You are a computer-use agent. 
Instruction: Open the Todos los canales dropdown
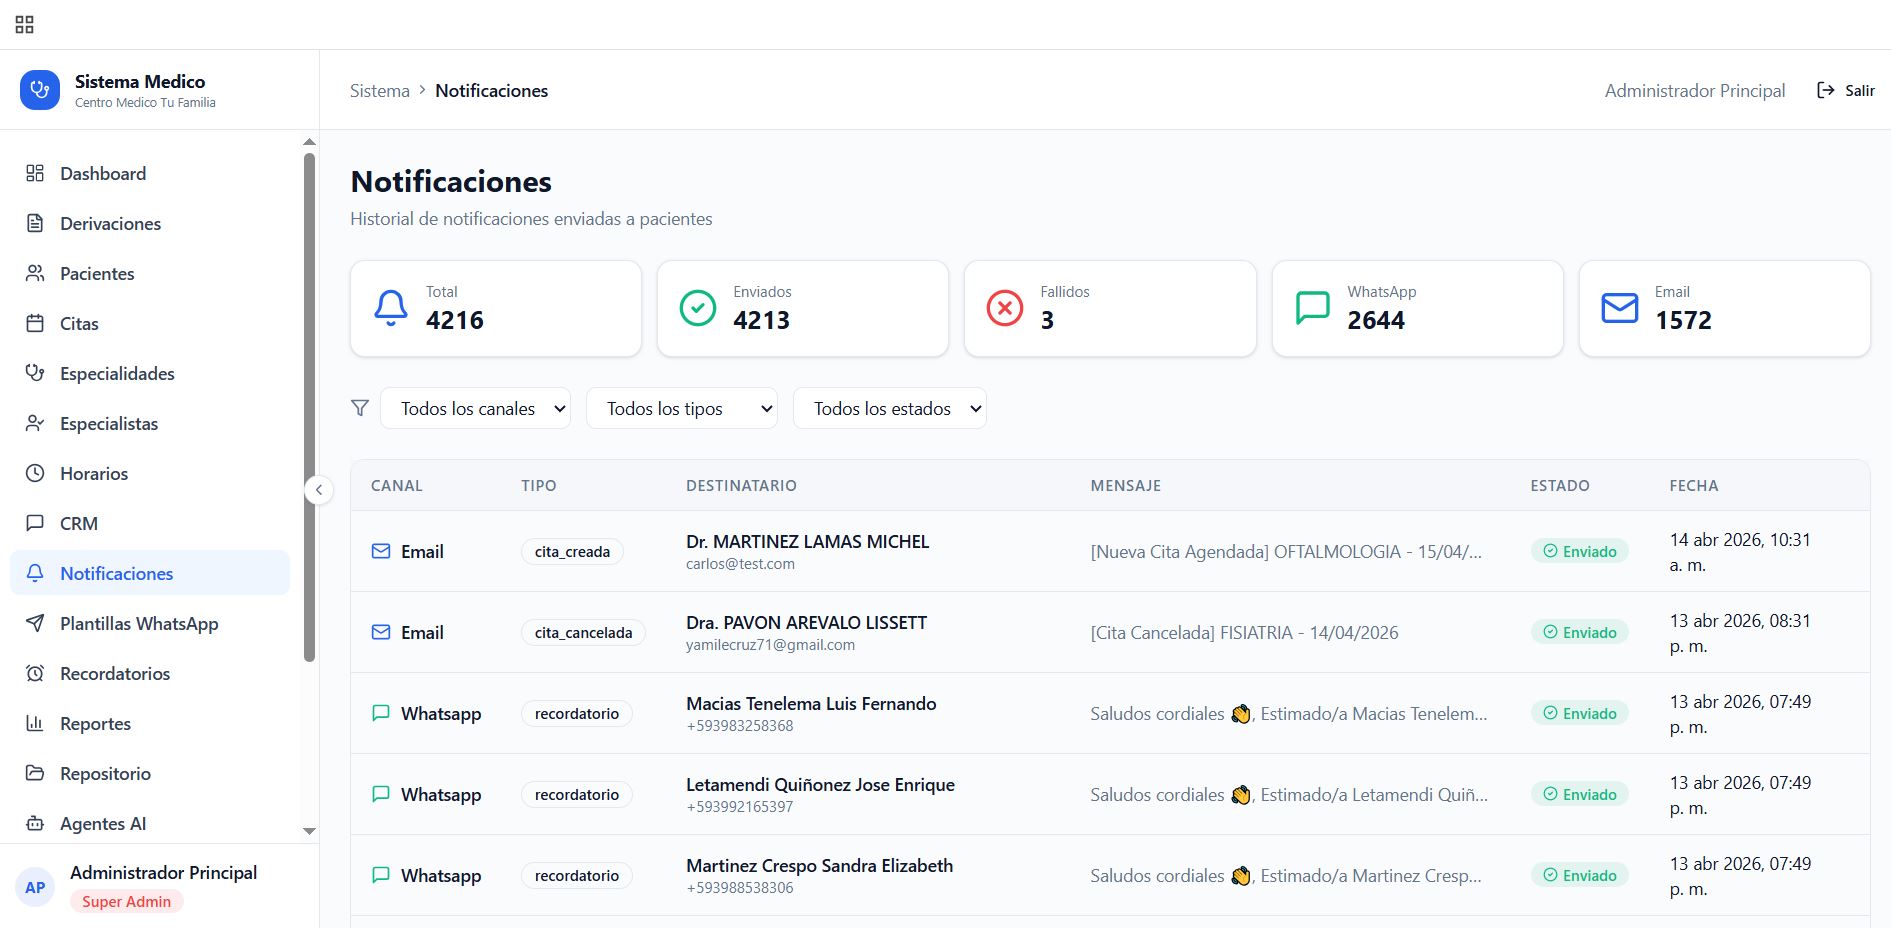coord(475,408)
